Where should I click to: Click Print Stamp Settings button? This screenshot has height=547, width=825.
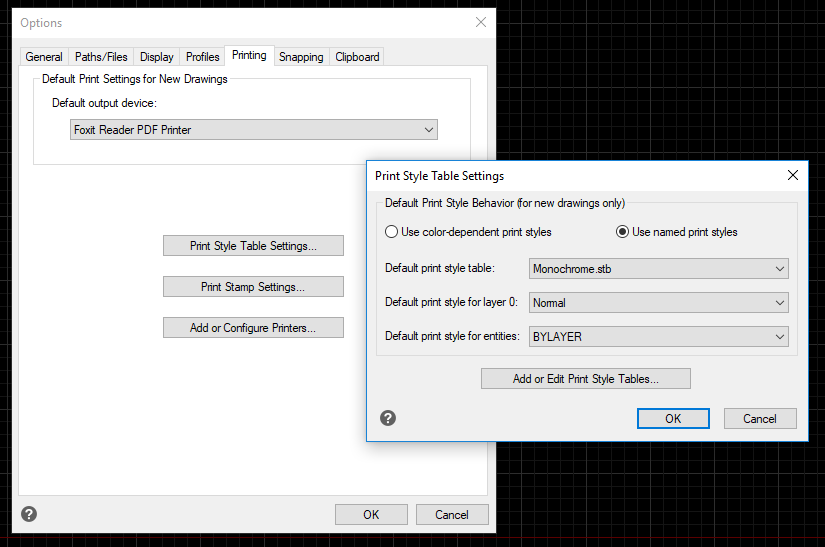(x=253, y=287)
